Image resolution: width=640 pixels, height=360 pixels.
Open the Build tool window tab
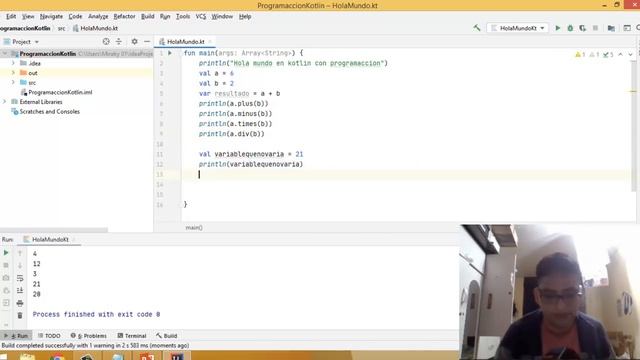click(167, 336)
